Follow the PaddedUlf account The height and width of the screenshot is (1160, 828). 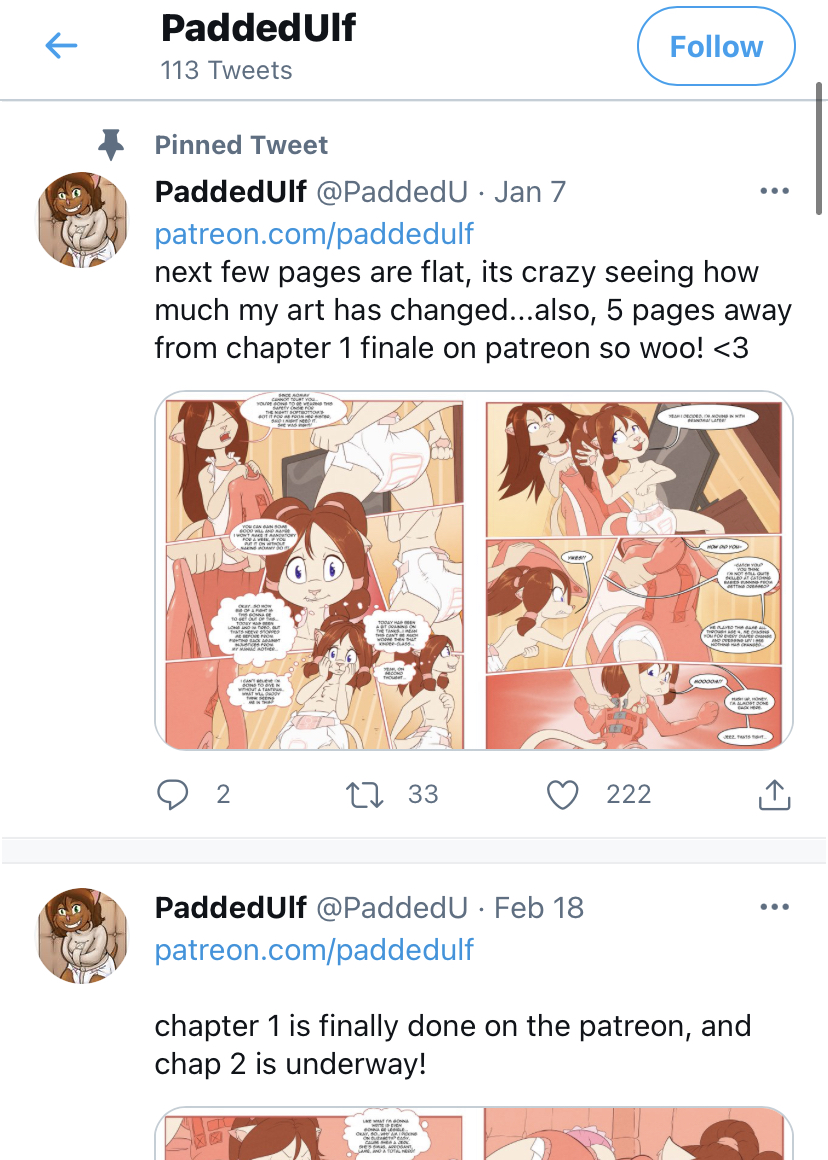[716, 47]
